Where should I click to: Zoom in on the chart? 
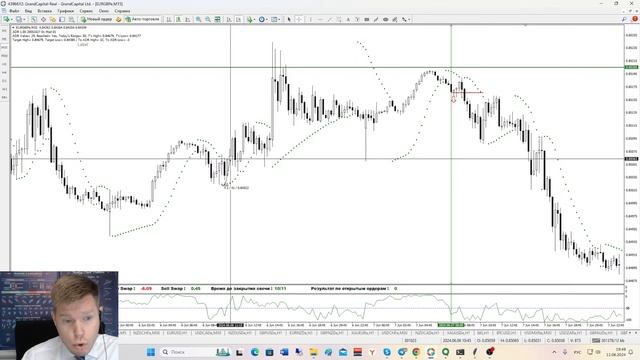coord(198,19)
